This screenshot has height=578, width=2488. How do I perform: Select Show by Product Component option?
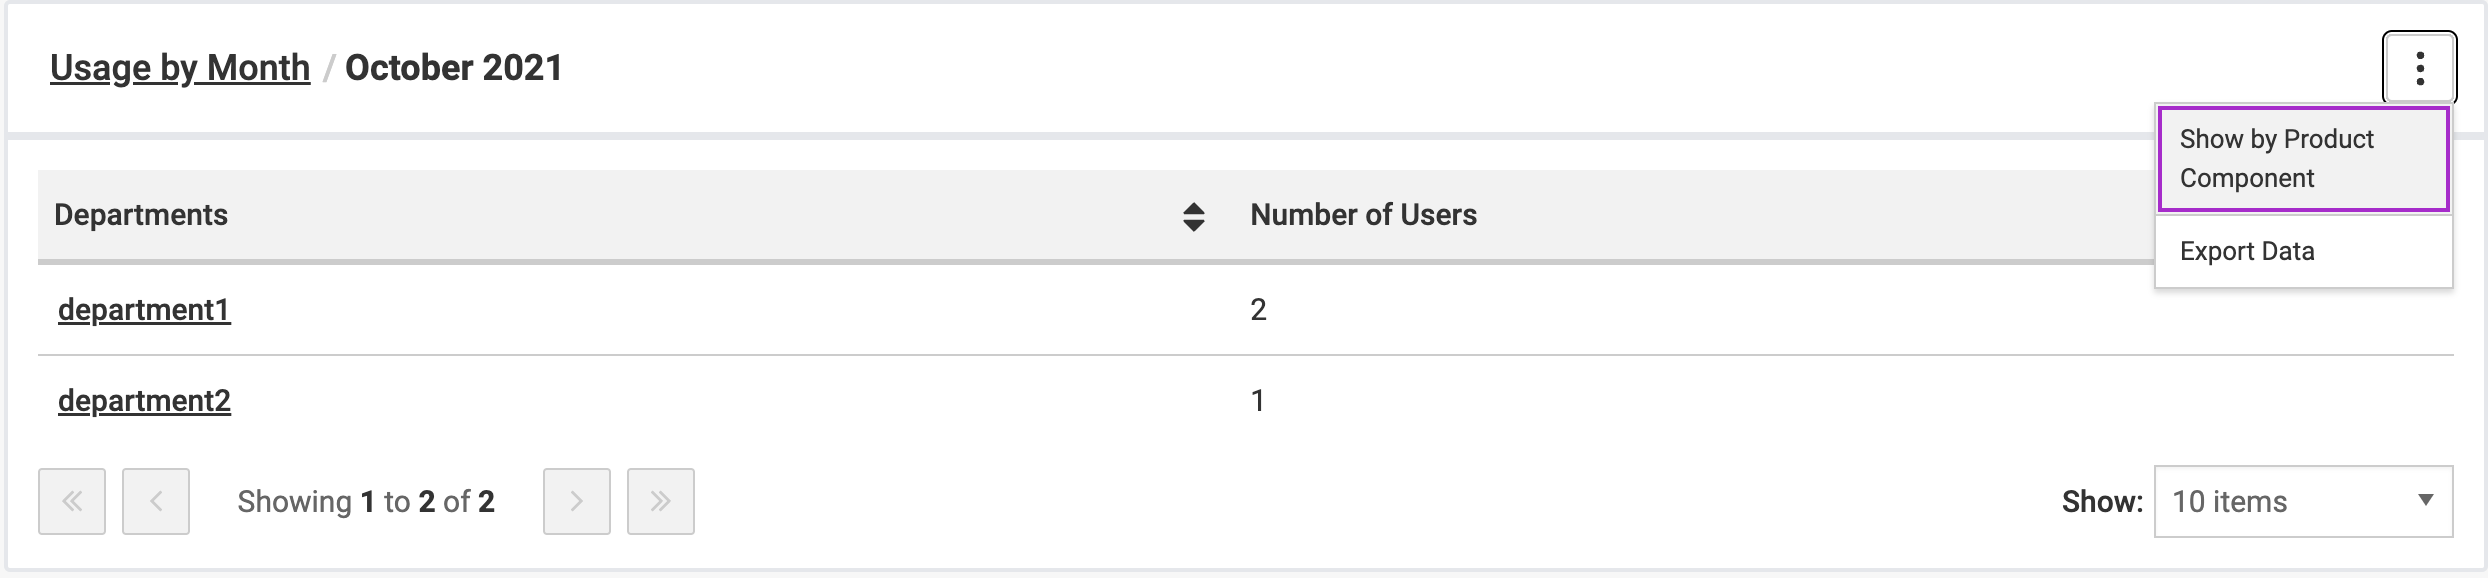click(2302, 159)
